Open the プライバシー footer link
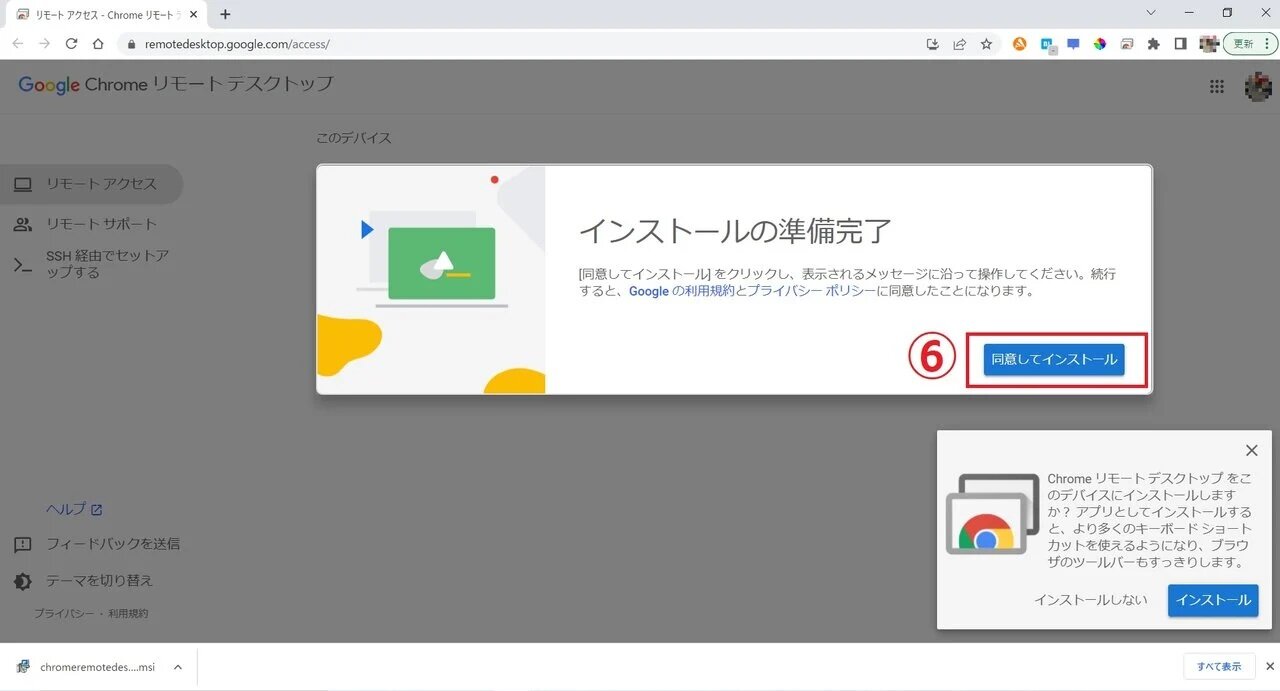 click(x=64, y=613)
